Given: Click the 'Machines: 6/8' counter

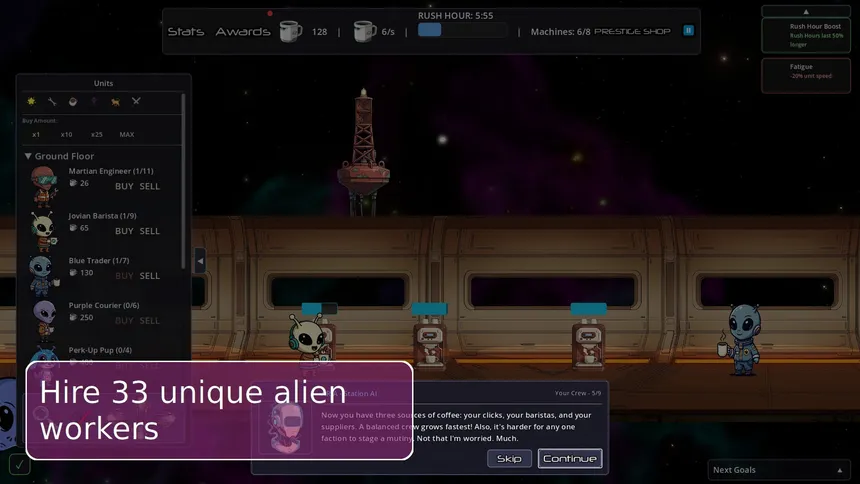Looking at the screenshot, I should tap(560, 32).
